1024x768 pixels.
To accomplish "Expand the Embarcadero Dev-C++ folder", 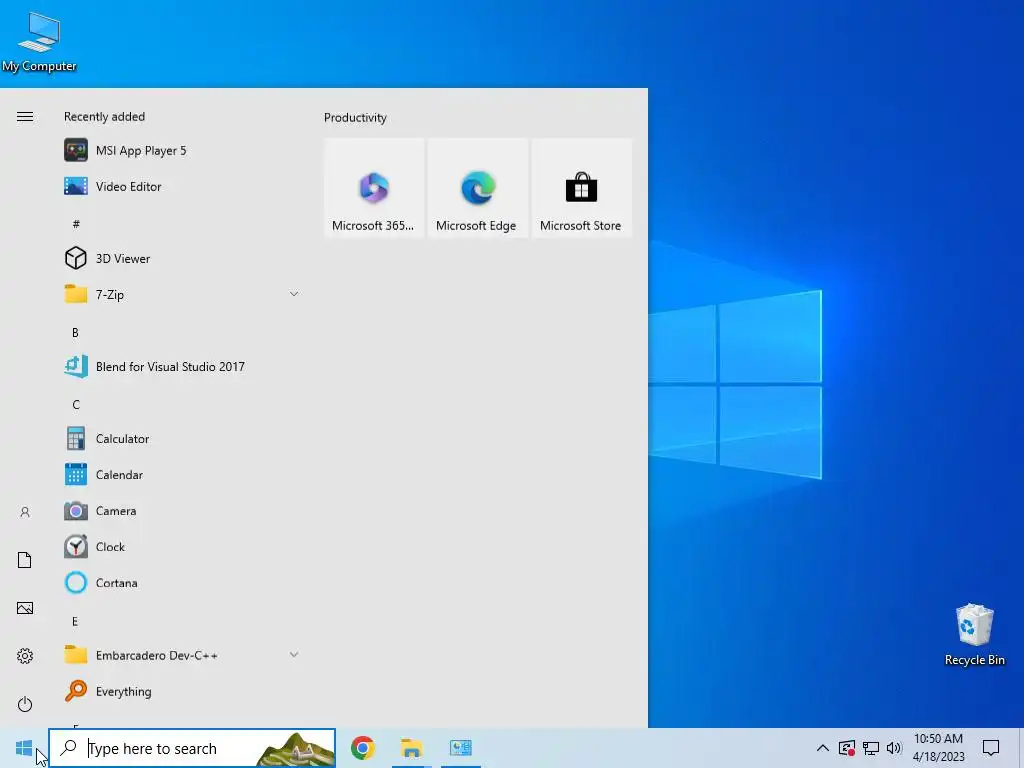I will click(x=182, y=655).
